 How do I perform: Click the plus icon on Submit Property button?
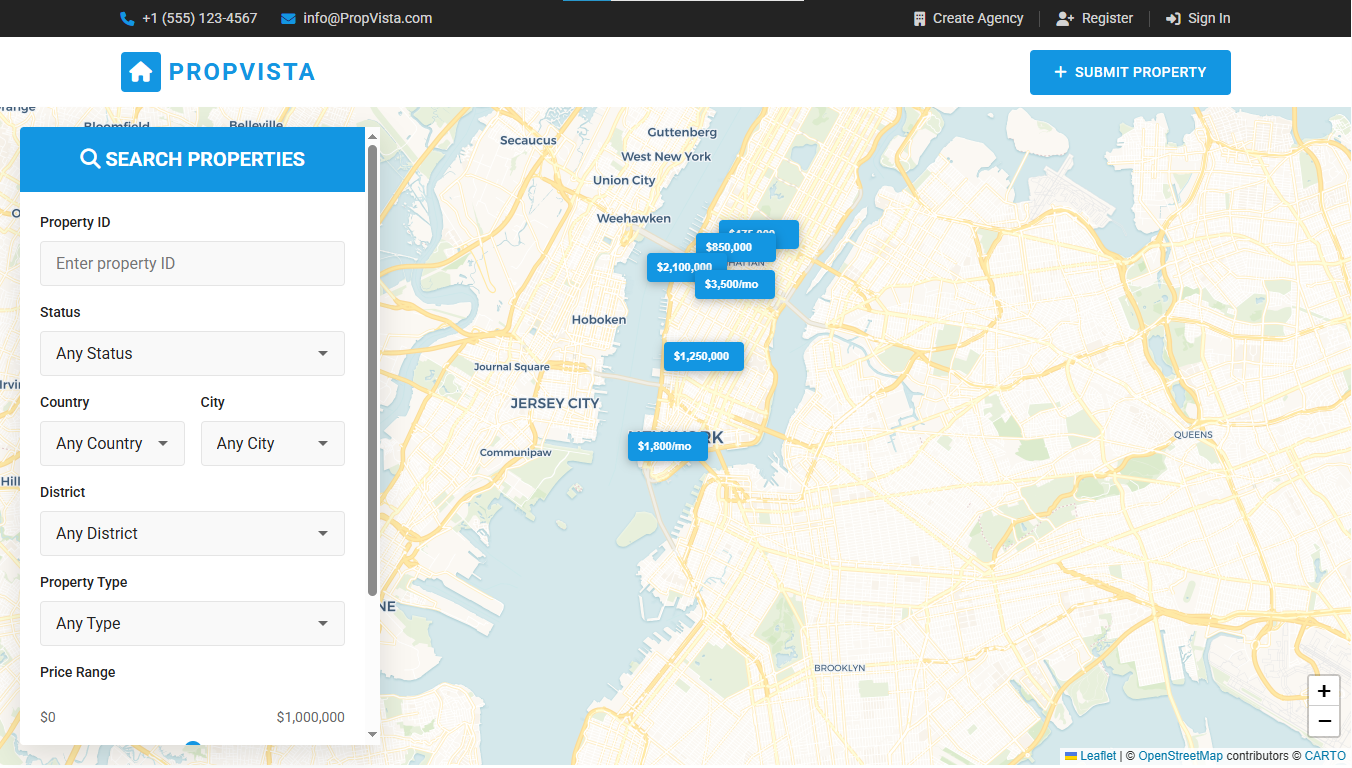(x=1059, y=72)
